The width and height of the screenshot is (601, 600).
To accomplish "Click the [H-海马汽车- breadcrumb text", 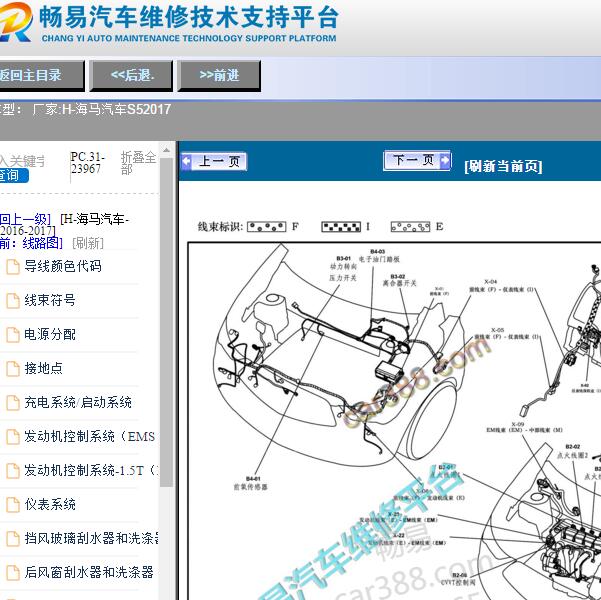I will 94,219.
